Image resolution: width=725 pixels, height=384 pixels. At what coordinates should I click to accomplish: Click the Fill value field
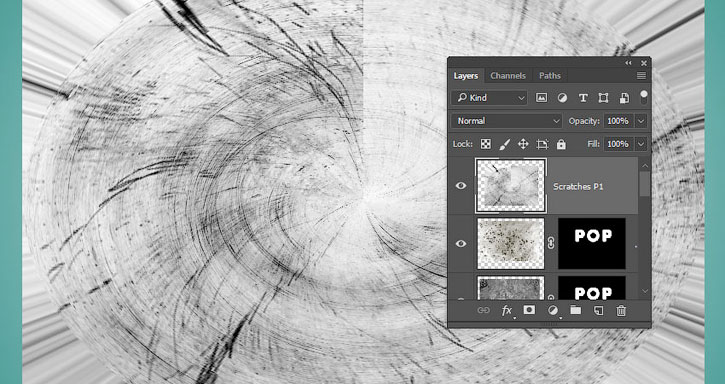pyautogui.click(x=618, y=144)
